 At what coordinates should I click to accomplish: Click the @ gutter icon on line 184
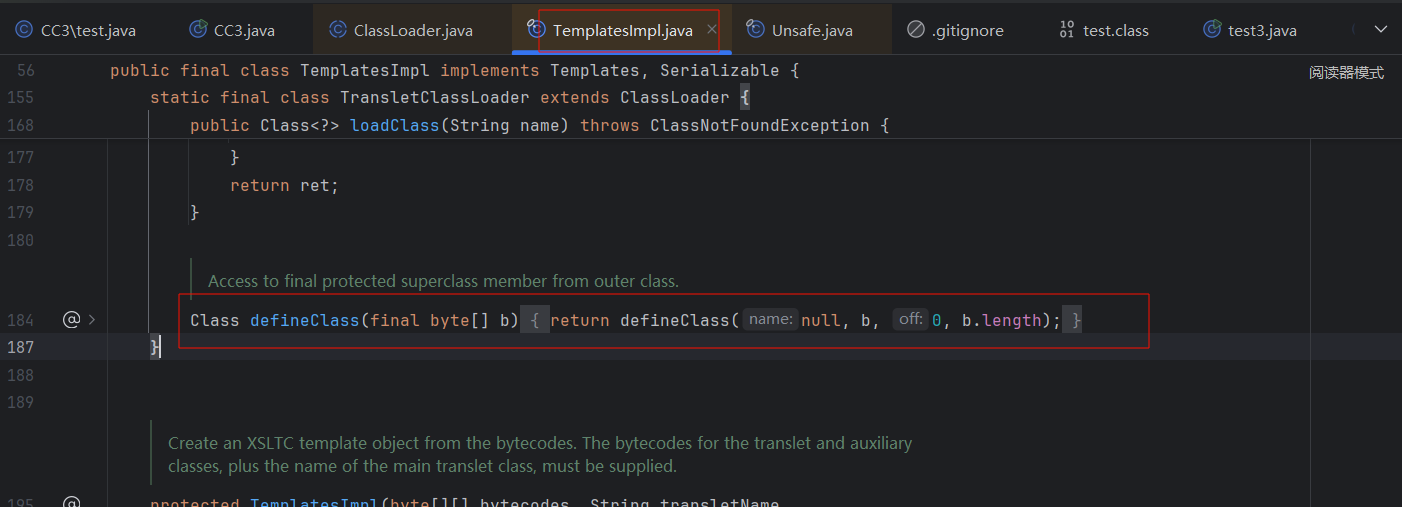pos(71,320)
